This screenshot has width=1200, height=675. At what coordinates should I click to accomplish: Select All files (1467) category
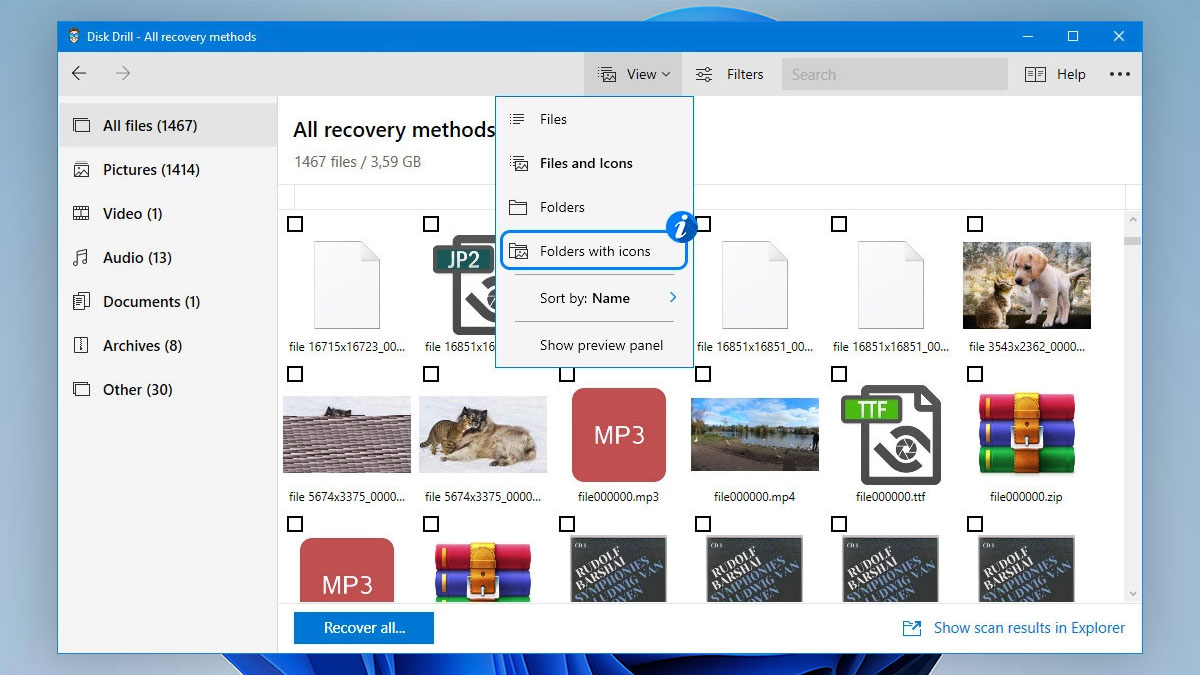tap(167, 126)
